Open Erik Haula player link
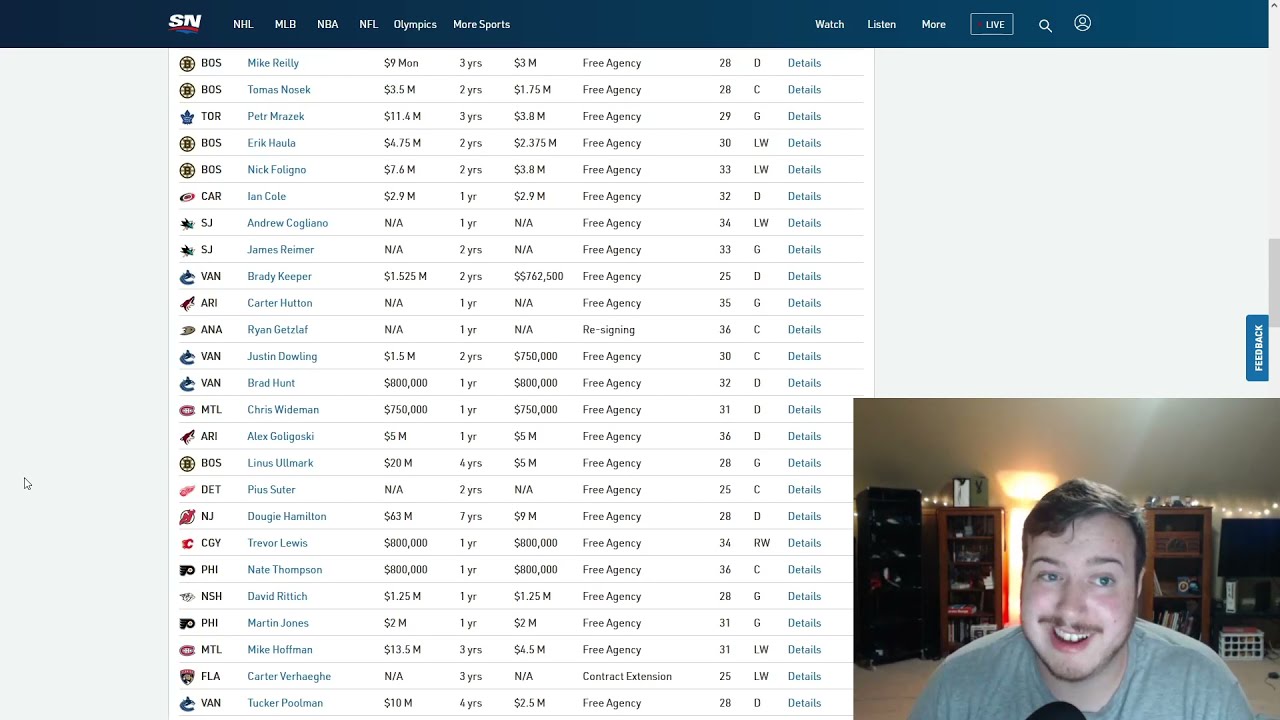This screenshot has height=720, width=1280. tap(271, 143)
